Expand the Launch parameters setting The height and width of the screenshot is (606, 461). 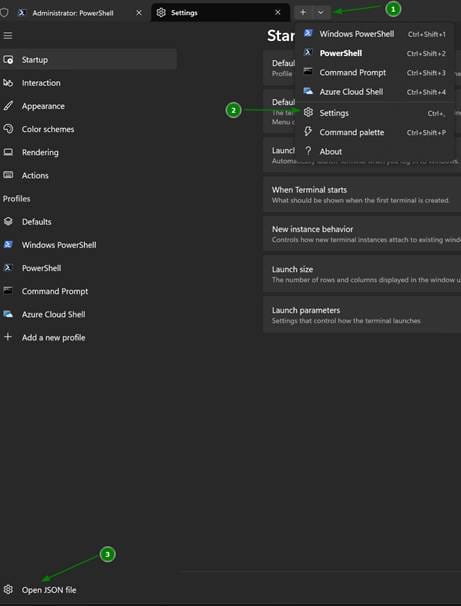coord(362,315)
